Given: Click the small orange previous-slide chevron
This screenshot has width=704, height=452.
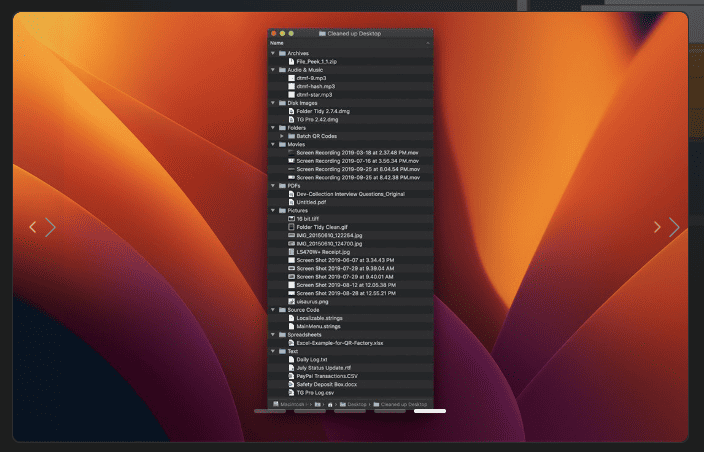Looking at the screenshot, I should tap(33, 227).
